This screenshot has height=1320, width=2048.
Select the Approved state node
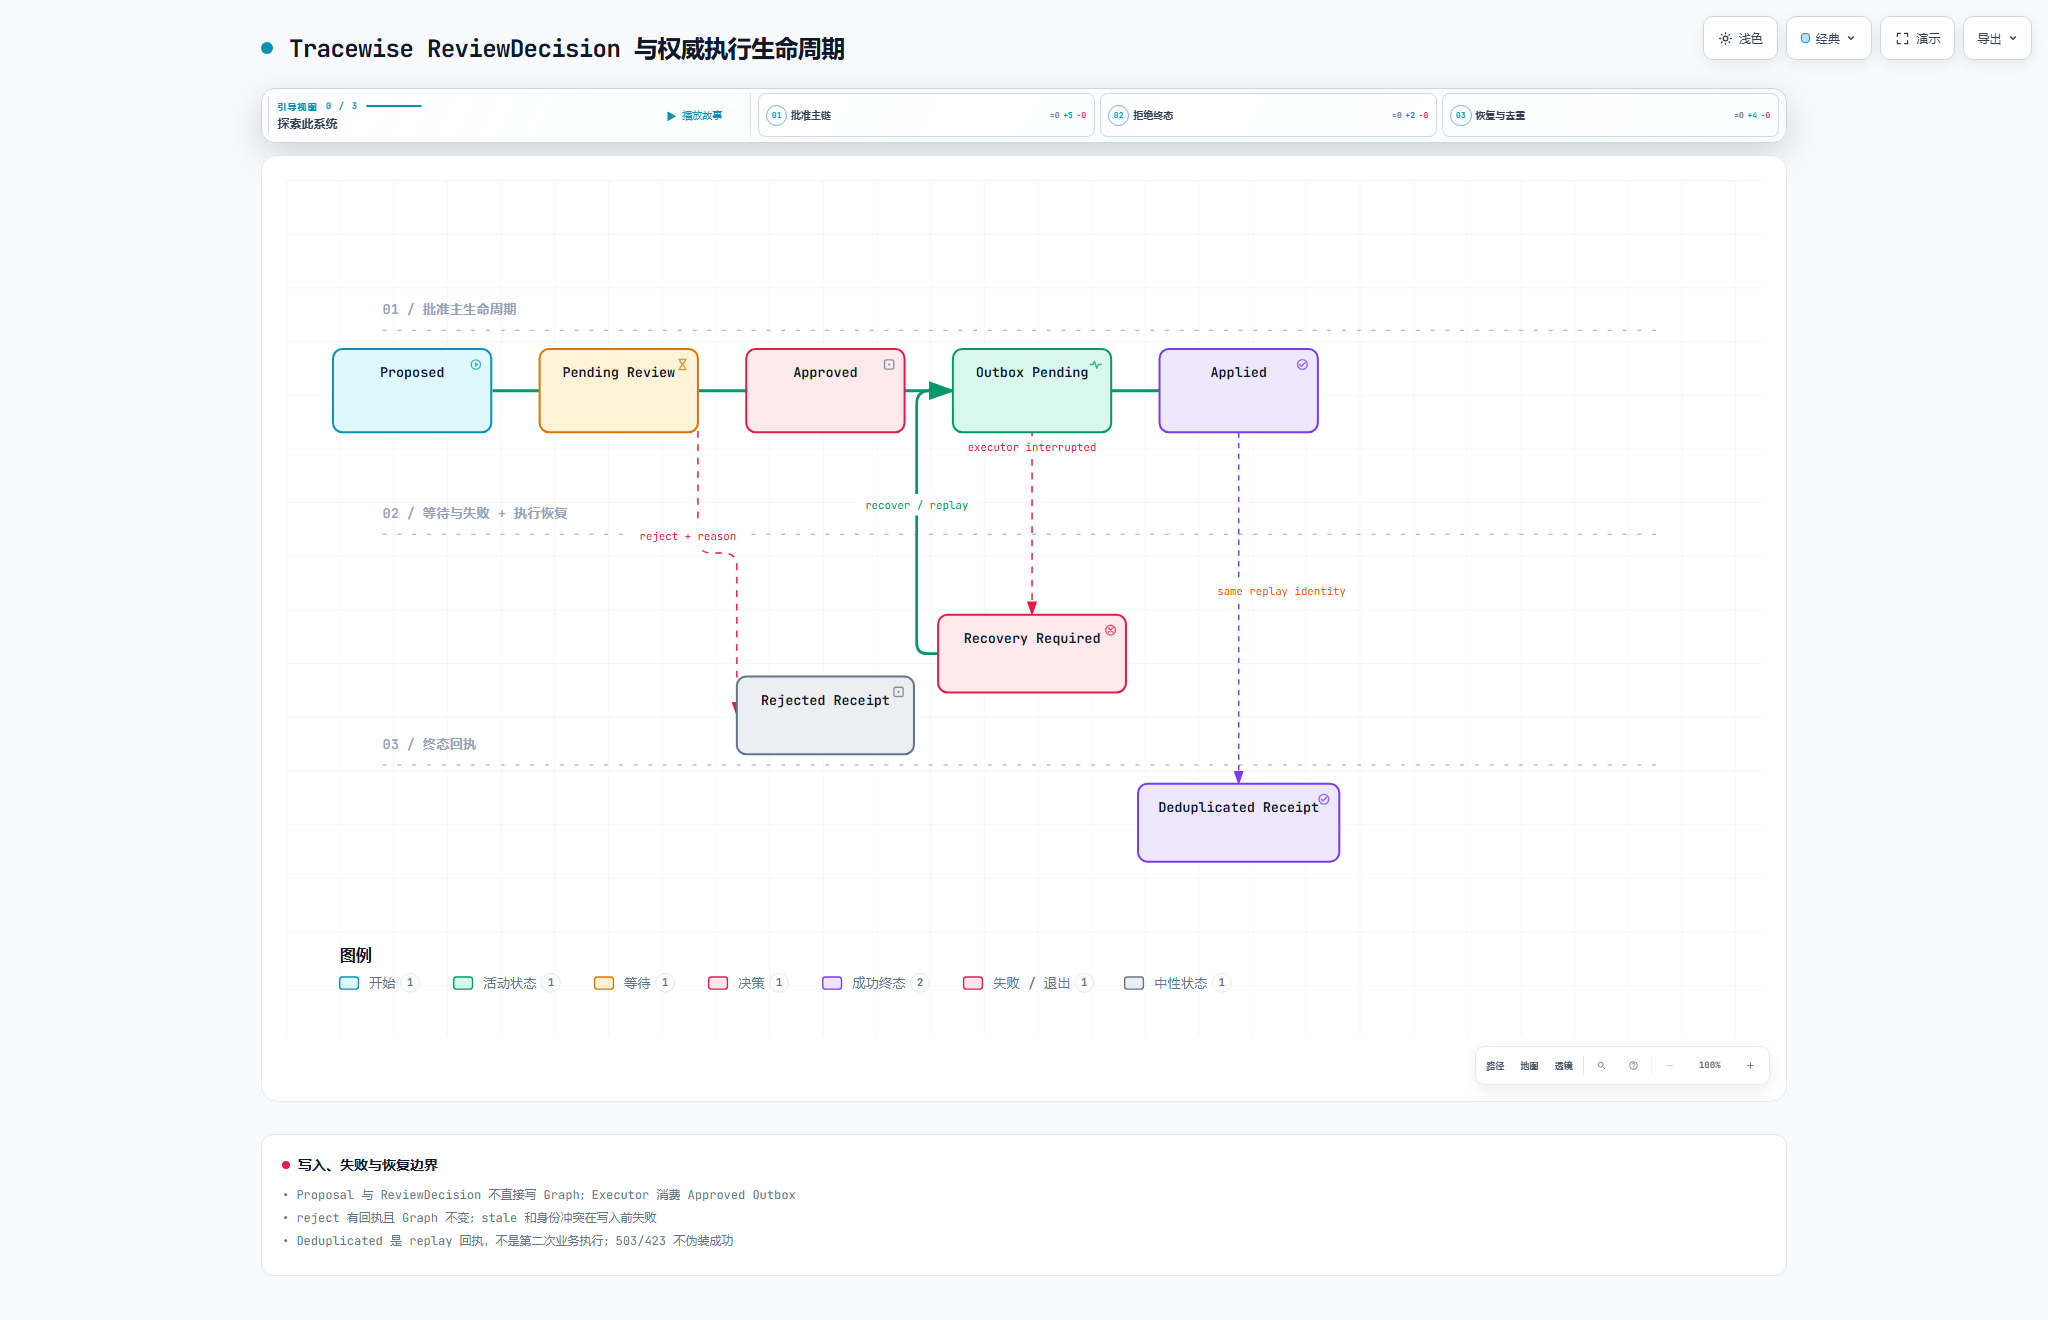click(825, 390)
